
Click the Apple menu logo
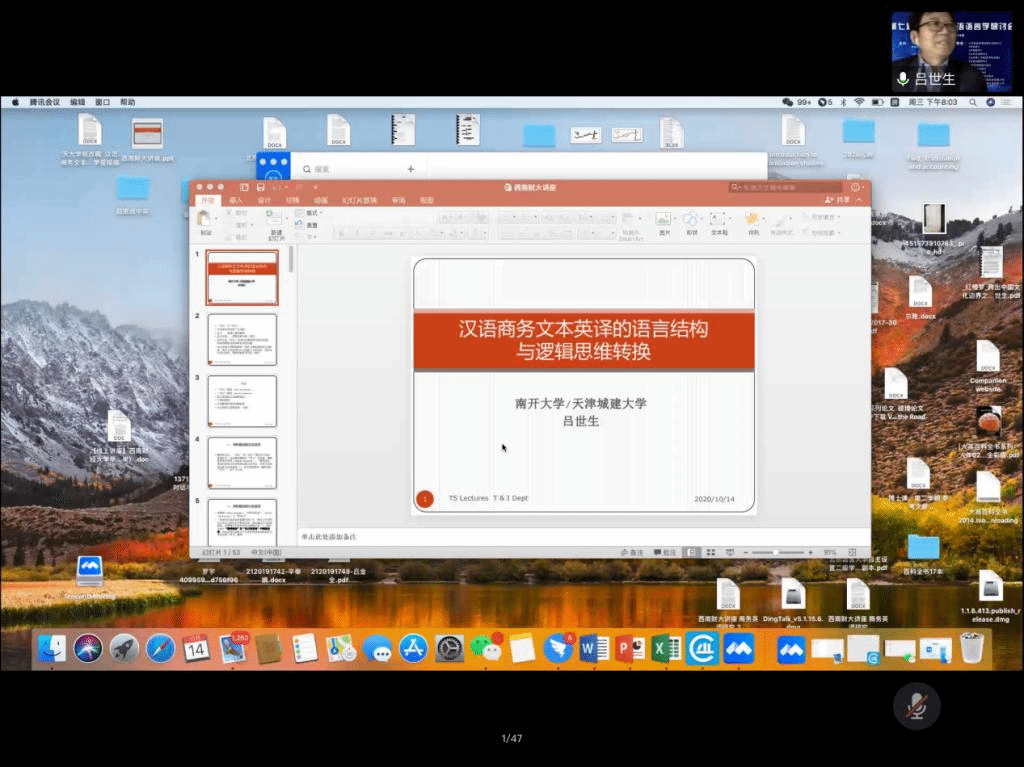click(x=14, y=102)
